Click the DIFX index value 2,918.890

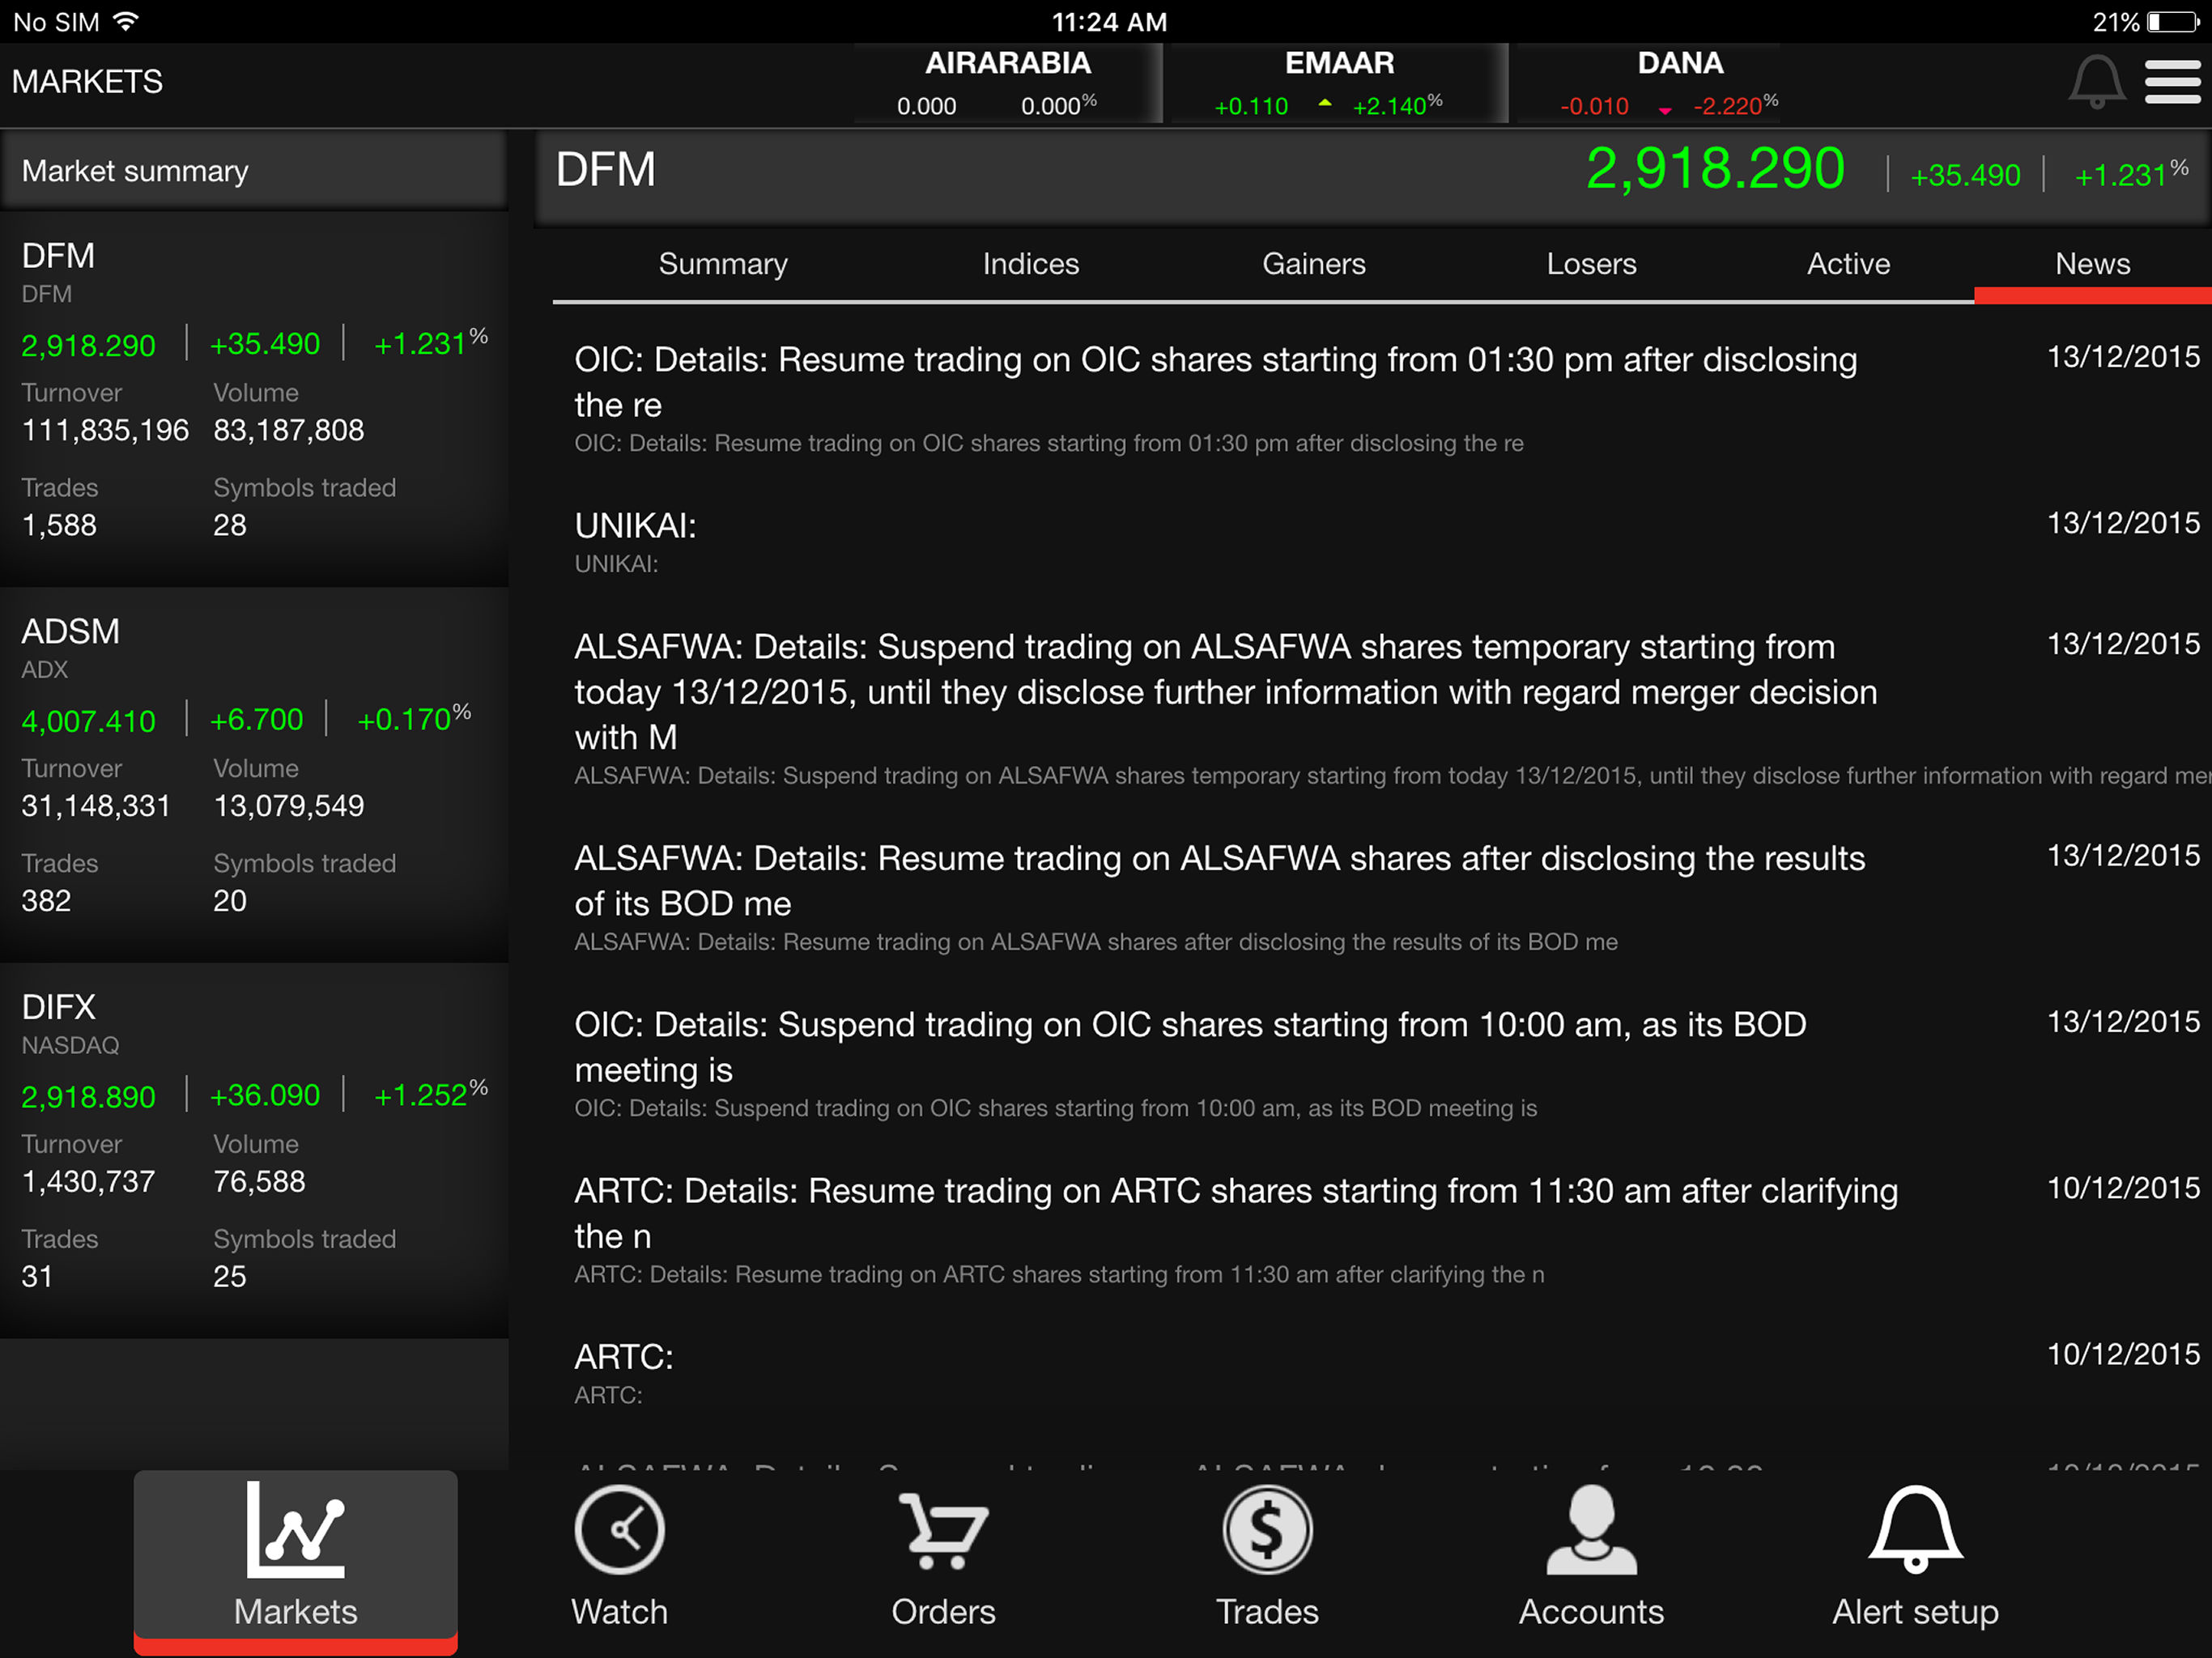88,1097
